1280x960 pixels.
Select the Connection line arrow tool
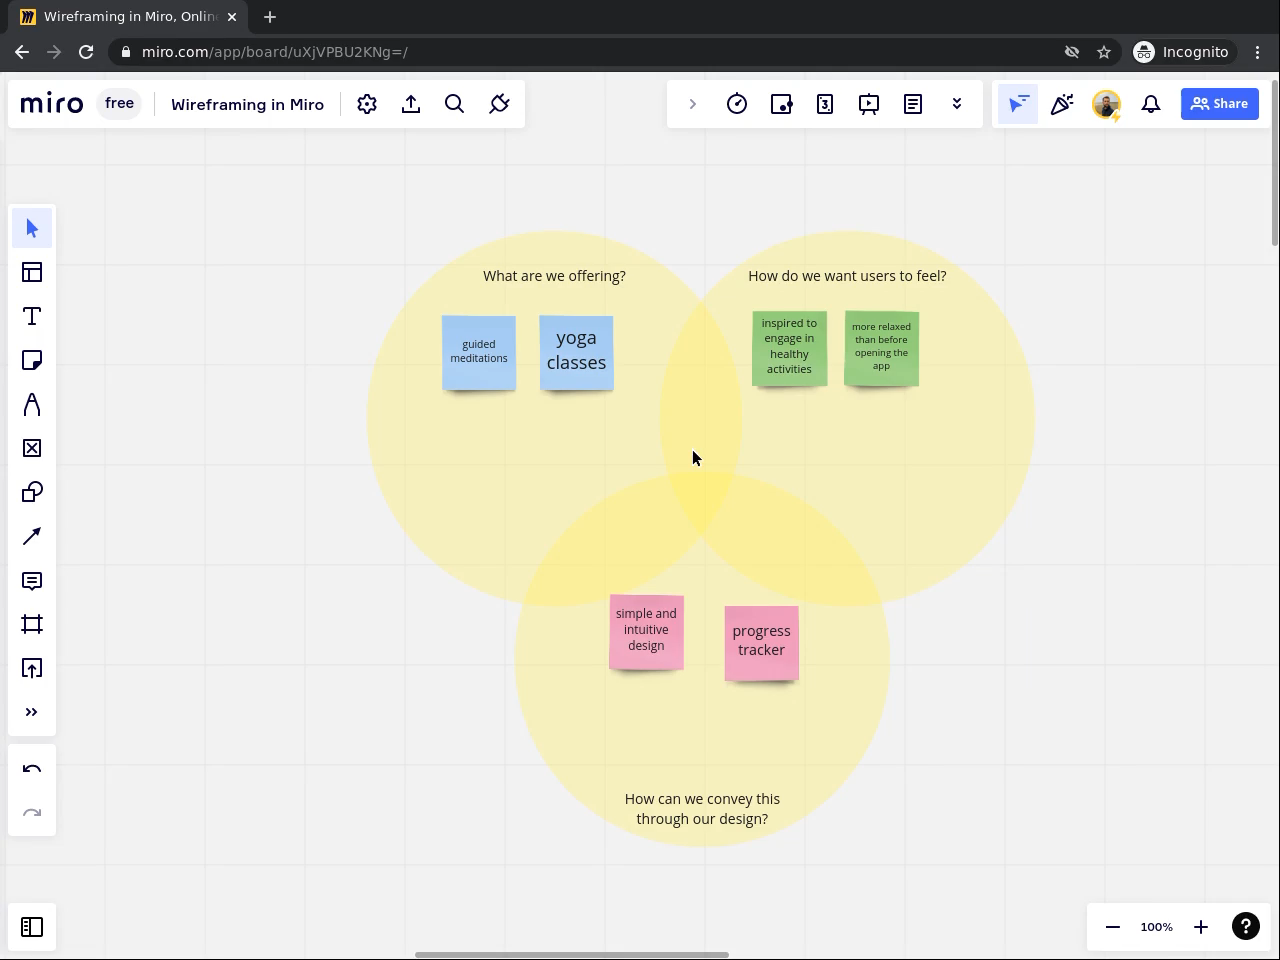32,537
